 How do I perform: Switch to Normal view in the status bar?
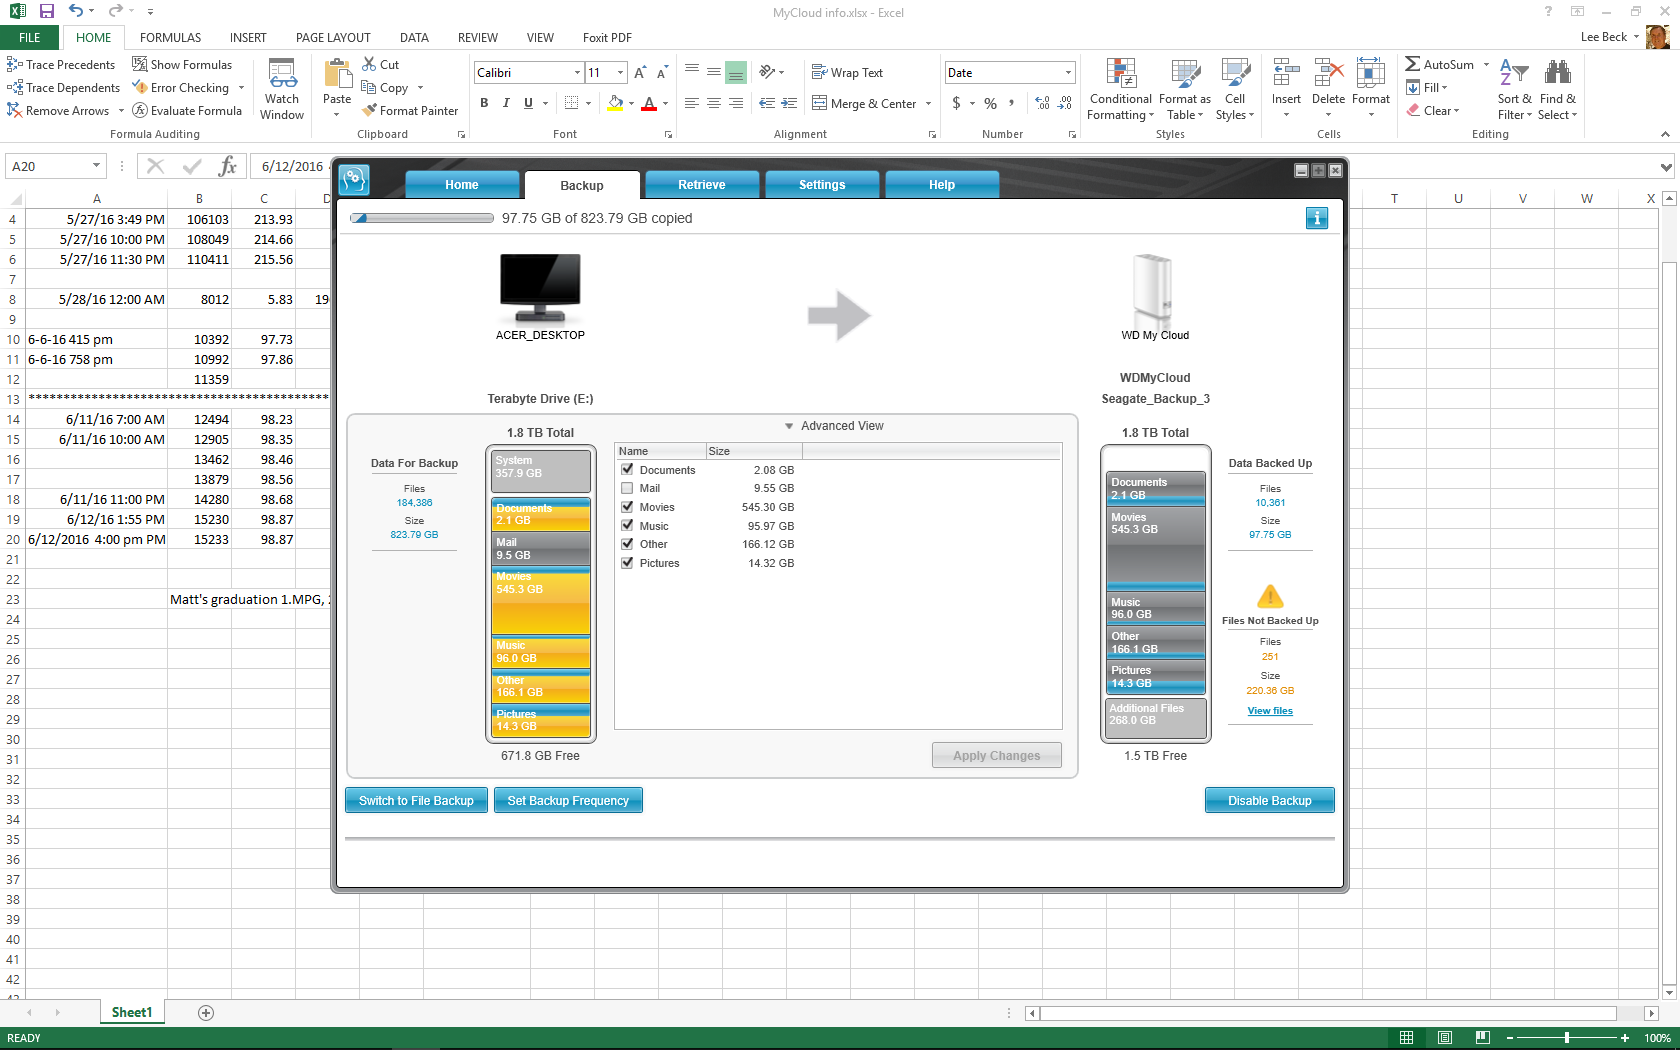[1407, 1038]
